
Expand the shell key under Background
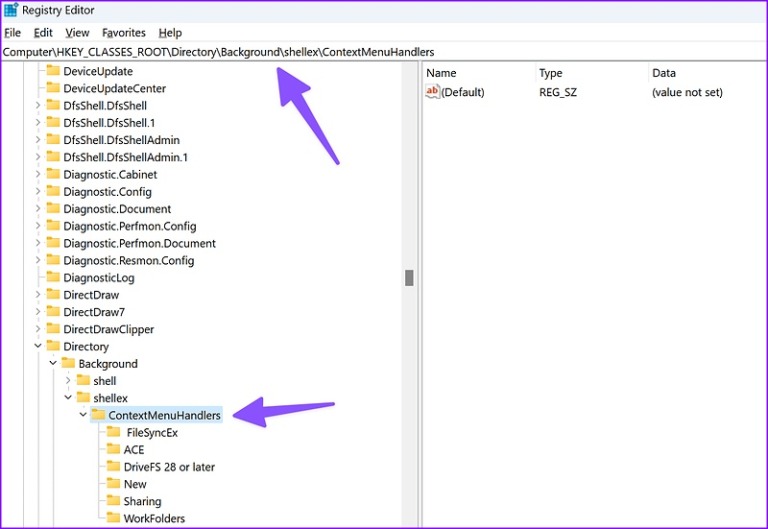pyautogui.click(x=68, y=380)
